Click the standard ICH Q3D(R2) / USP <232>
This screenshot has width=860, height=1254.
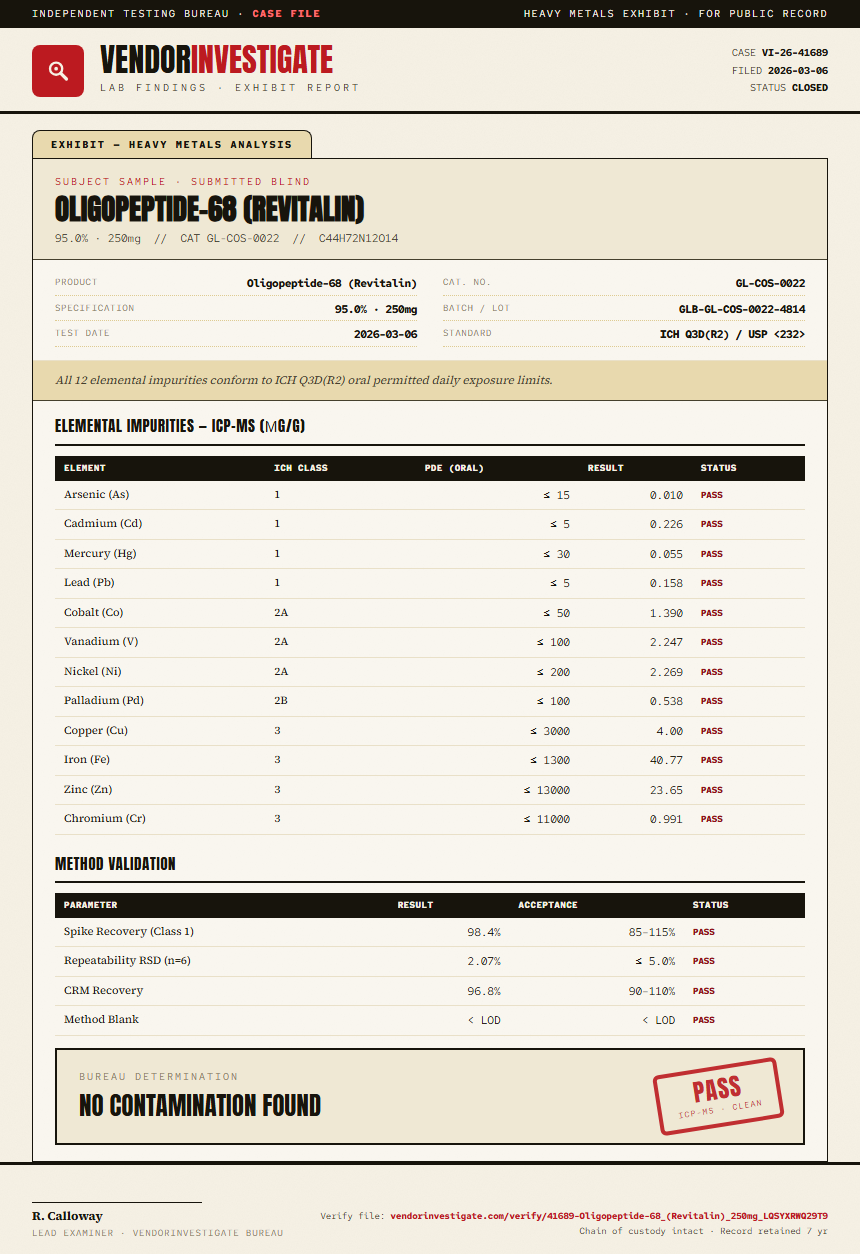(732, 334)
